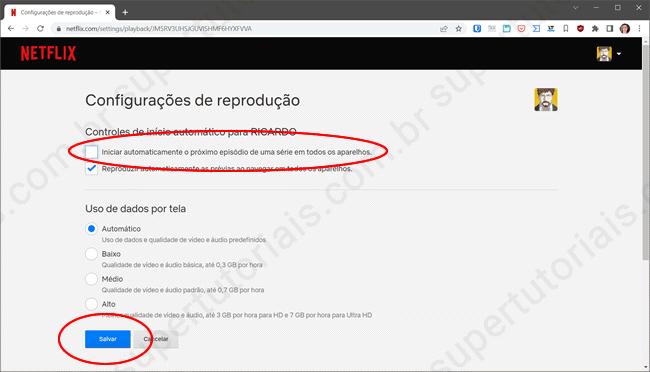
Task: Reload the Netflix settings page
Action: pyautogui.click(x=40, y=29)
